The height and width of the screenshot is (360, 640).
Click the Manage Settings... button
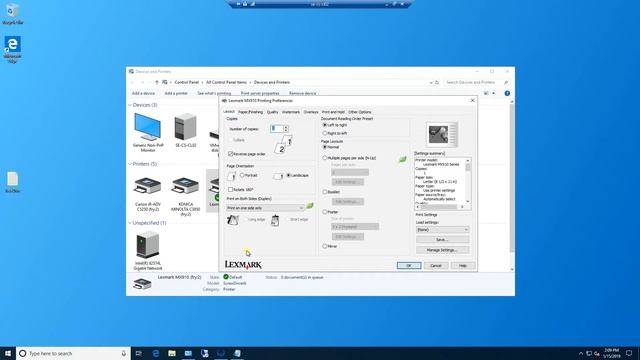442,250
